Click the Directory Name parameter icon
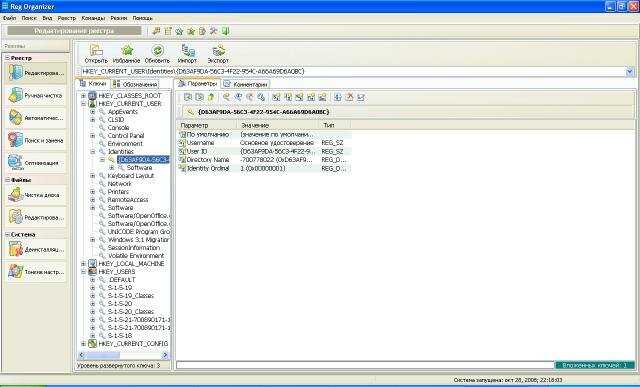Viewport: 640px width, 387px height. tap(182, 160)
